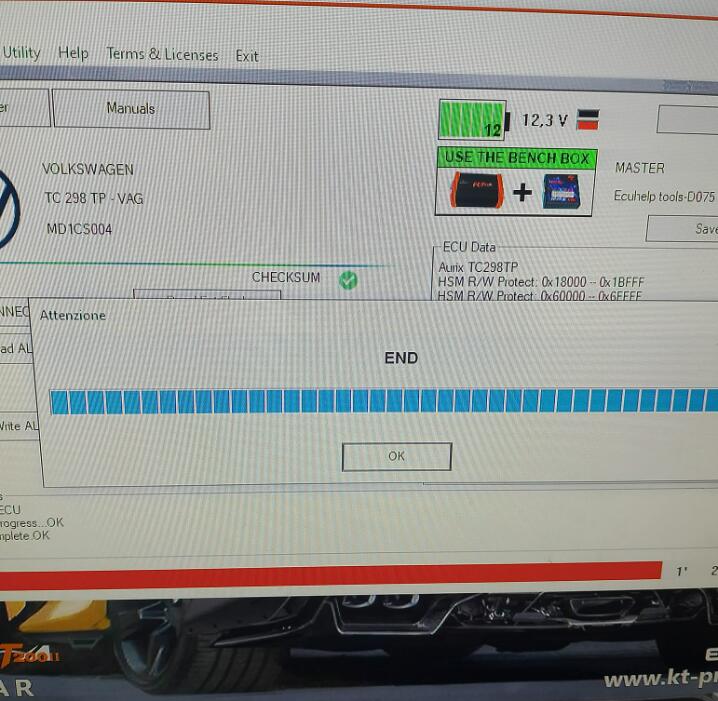Image resolution: width=718 pixels, height=701 pixels.
Task: Select the complete OK log line
Action: [x=24, y=536]
